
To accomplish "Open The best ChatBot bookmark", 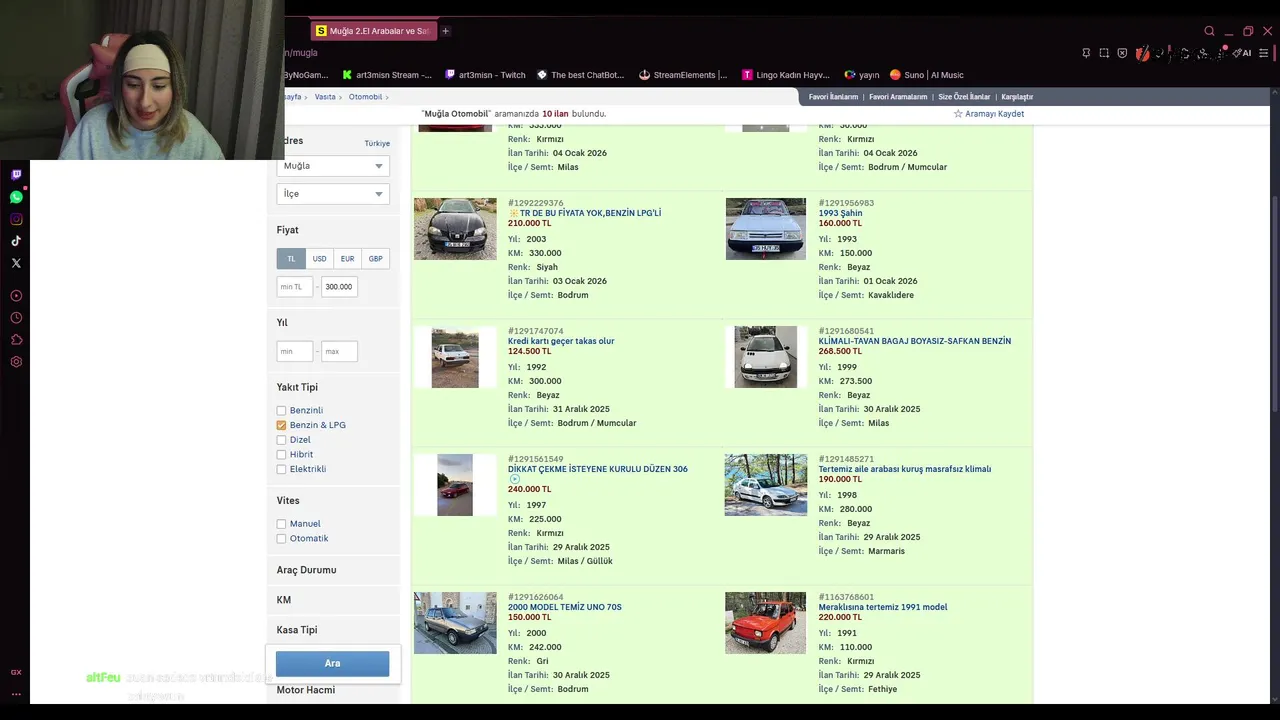I will point(580,75).
